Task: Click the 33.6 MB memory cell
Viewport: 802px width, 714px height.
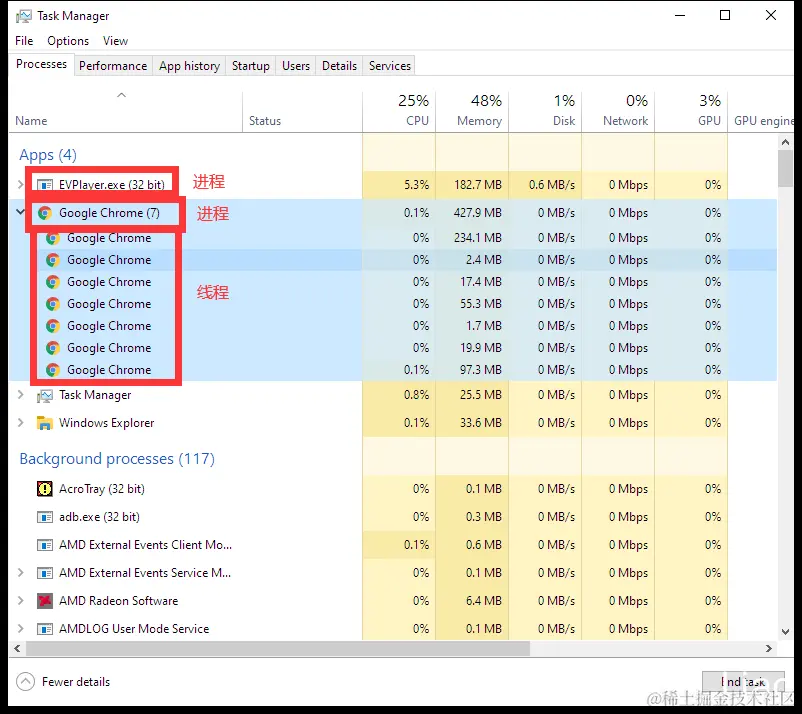Action: [472, 423]
